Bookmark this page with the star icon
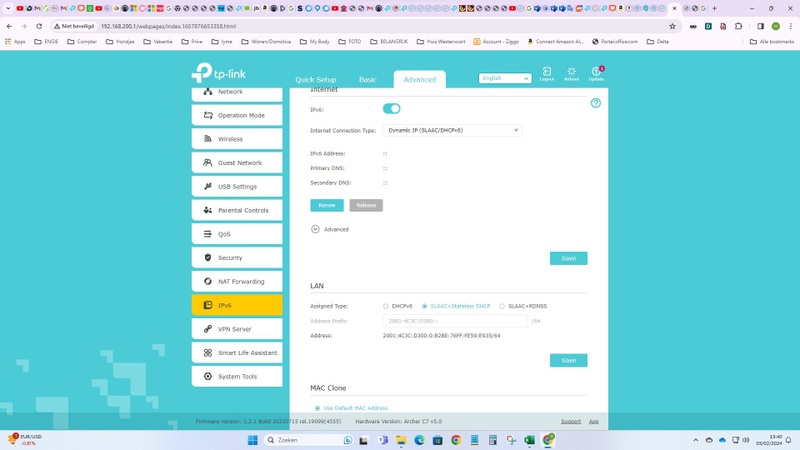The height and width of the screenshot is (450, 800). coord(672,26)
